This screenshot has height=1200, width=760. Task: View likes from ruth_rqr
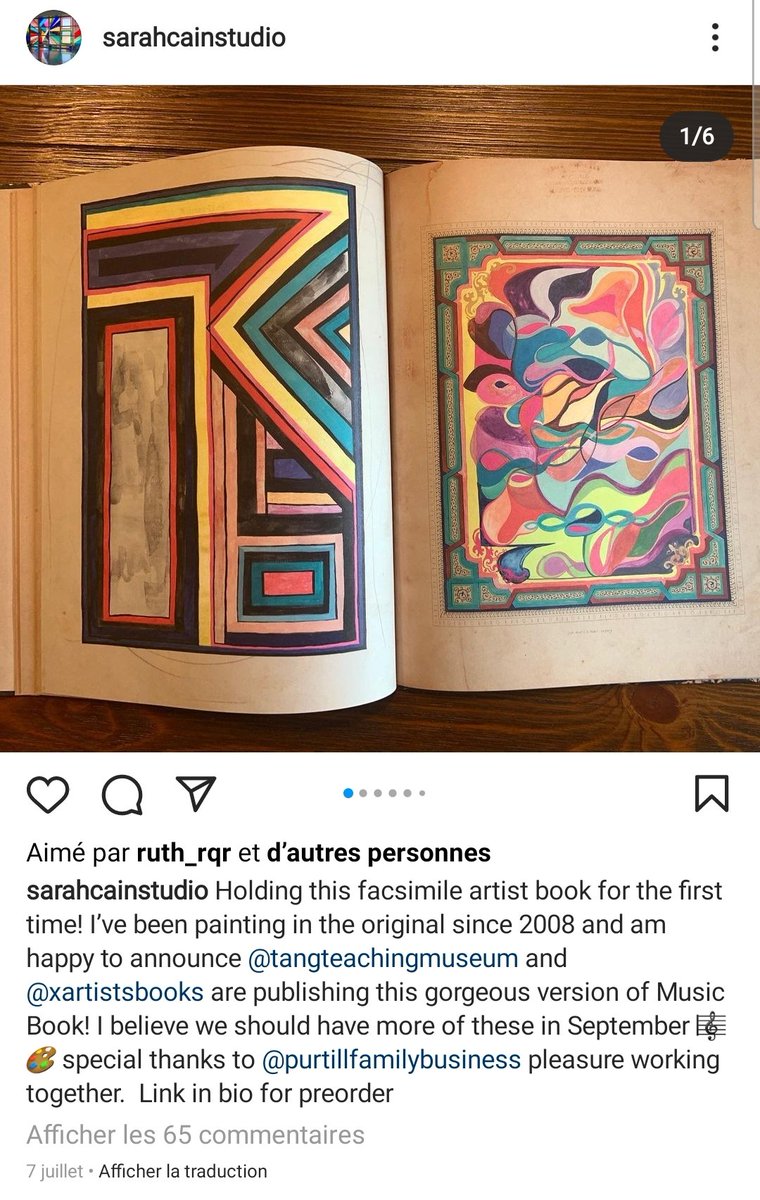[185, 853]
